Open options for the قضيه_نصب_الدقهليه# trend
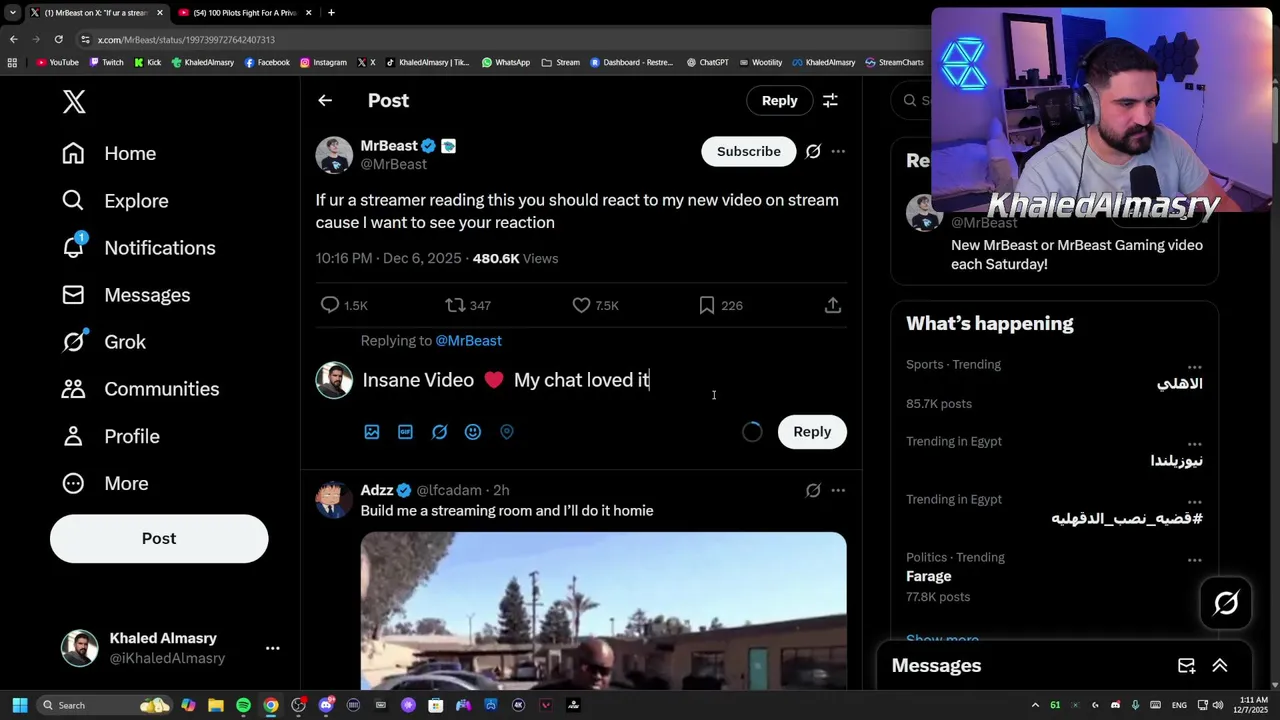 coord(1194,501)
